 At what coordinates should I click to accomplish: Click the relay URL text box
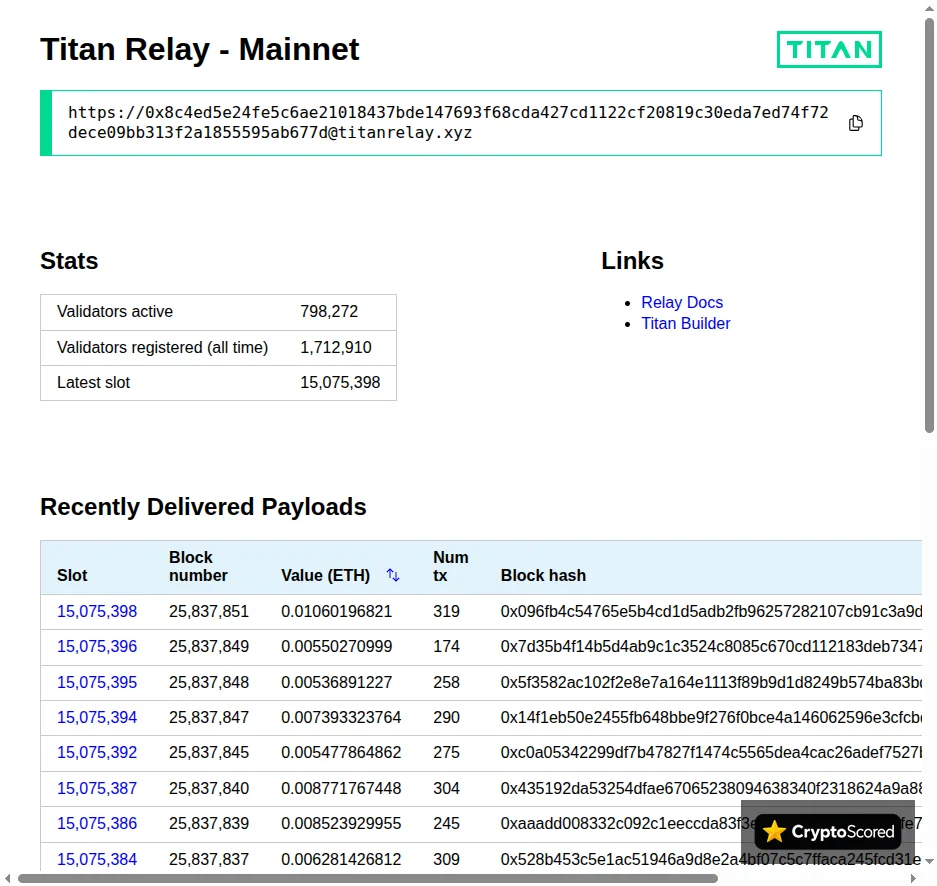tap(461, 123)
